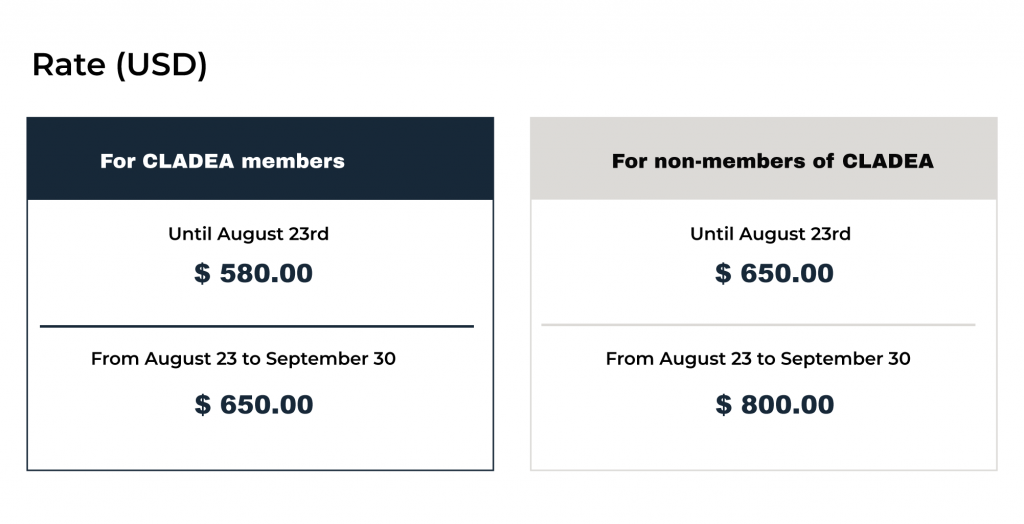This screenshot has height=524, width=1024.
Task: Click the members' From August 23 to September 30 label
Action: coord(244,359)
